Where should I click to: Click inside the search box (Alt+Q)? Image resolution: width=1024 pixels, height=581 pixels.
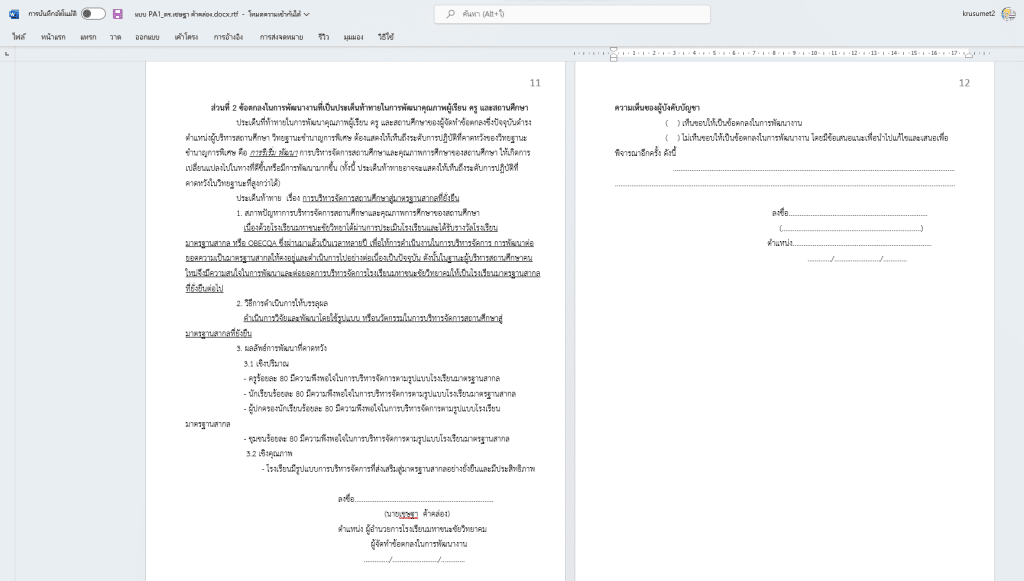[572, 14]
